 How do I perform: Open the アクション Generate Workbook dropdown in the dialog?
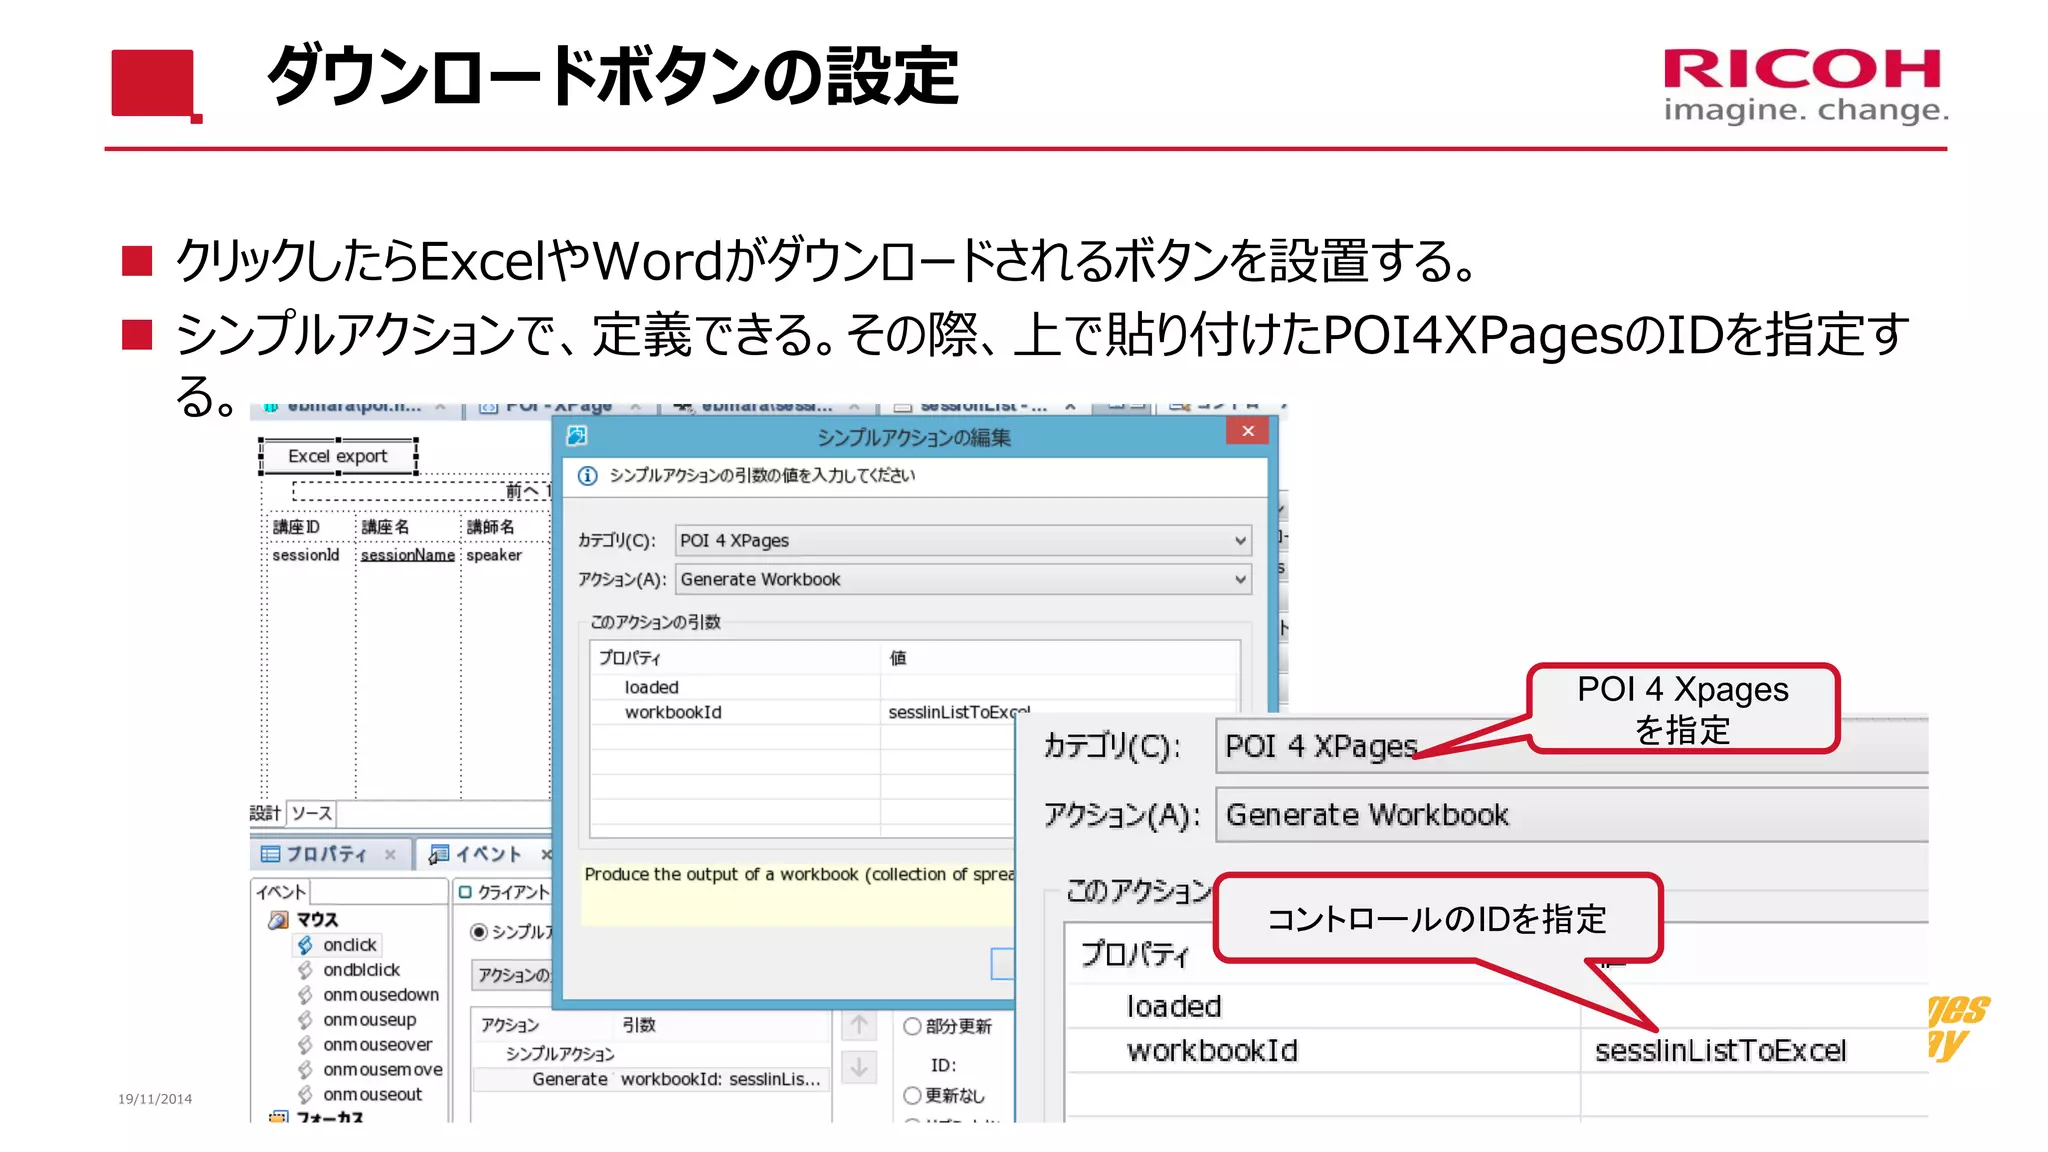(963, 579)
